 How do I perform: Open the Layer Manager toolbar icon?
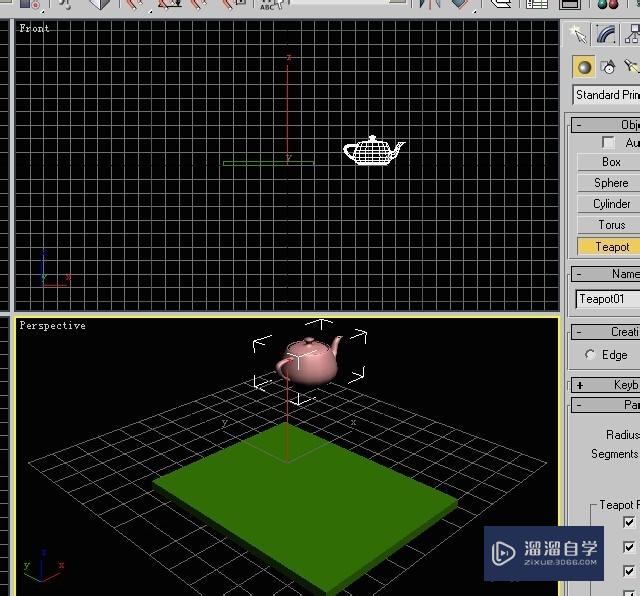[501, 4]
